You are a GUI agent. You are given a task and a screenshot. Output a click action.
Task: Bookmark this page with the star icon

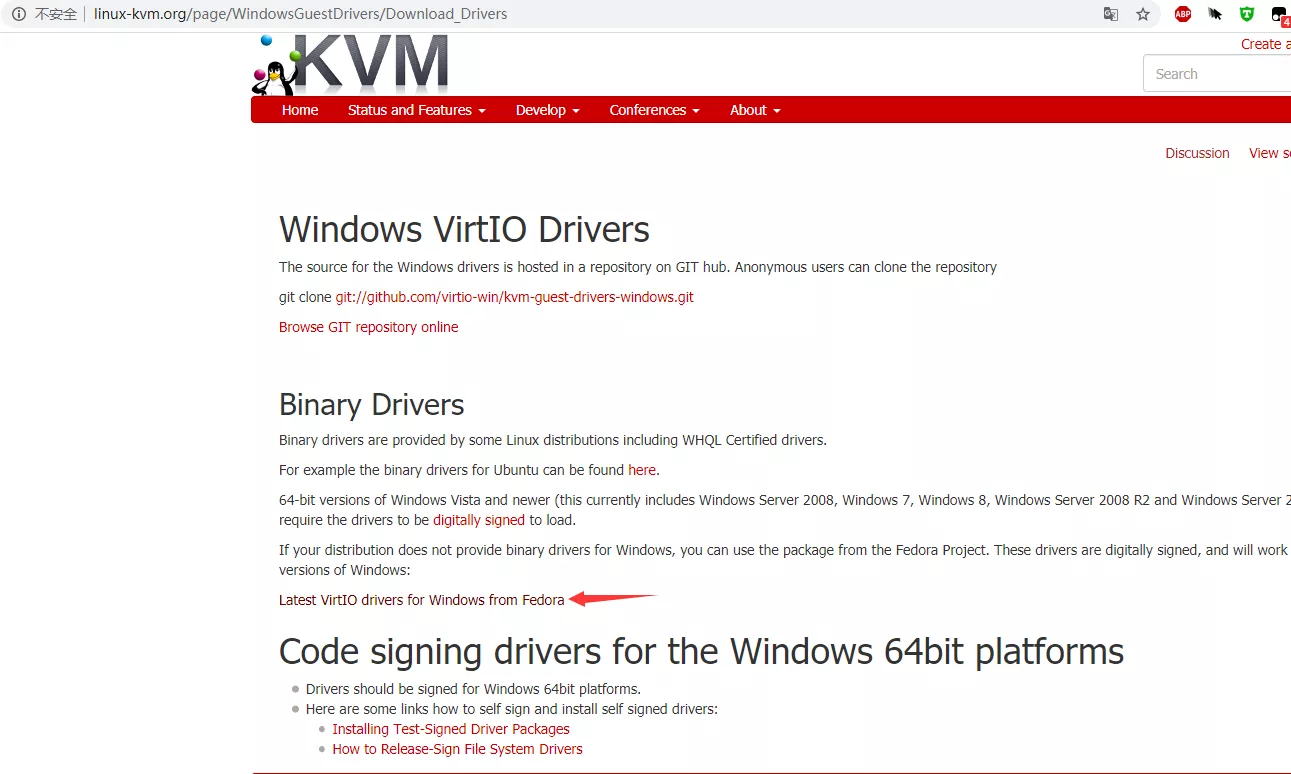click(1143, 14)
